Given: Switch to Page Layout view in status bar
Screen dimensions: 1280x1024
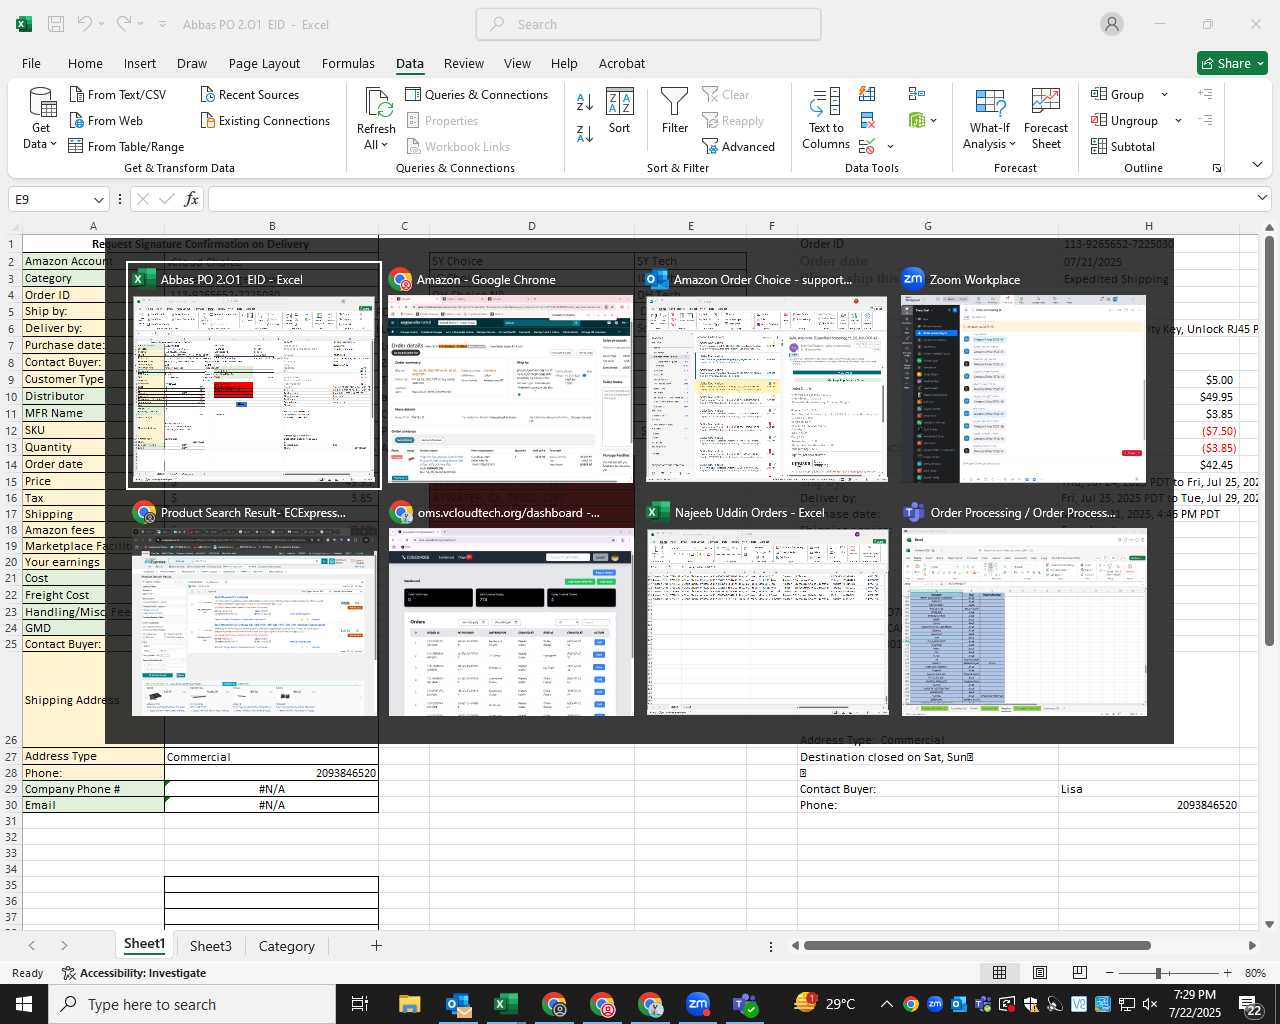Looking at the screenshot, I should [1040, 973].
